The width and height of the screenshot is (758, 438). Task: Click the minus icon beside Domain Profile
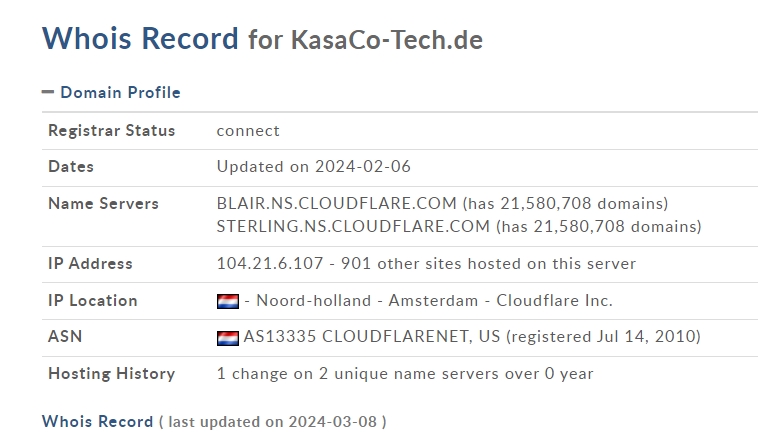[48, 92]
